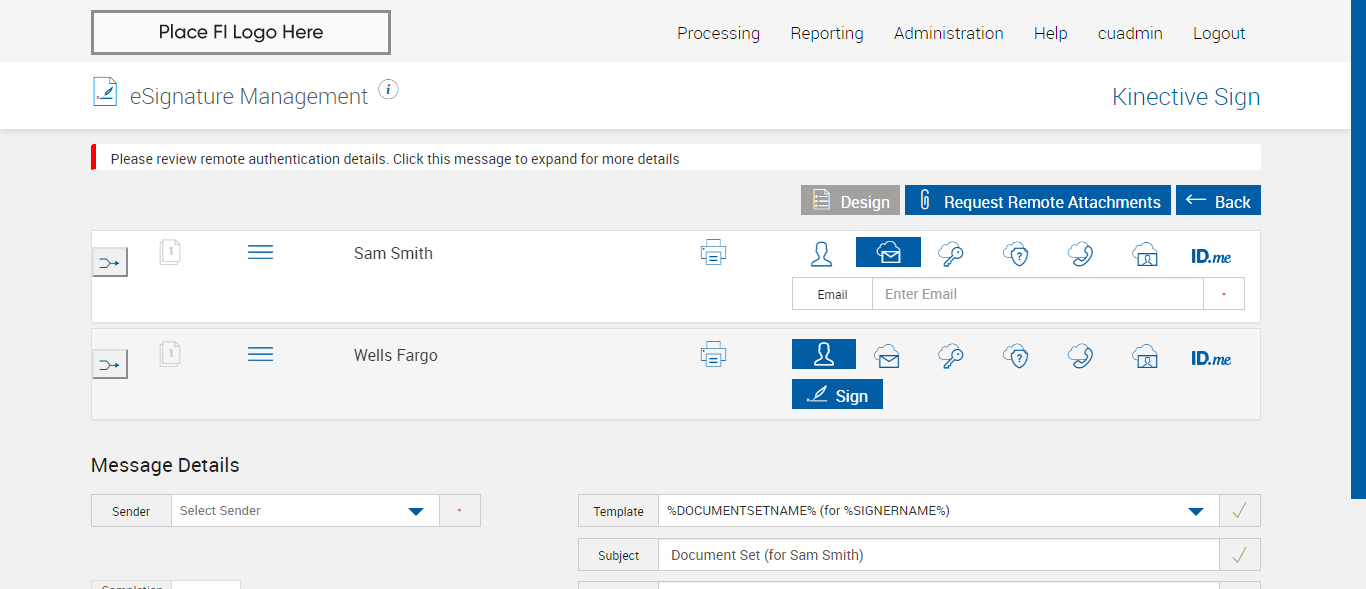Switch Wells Fargo to remote email signing

[x=887, y=356]
